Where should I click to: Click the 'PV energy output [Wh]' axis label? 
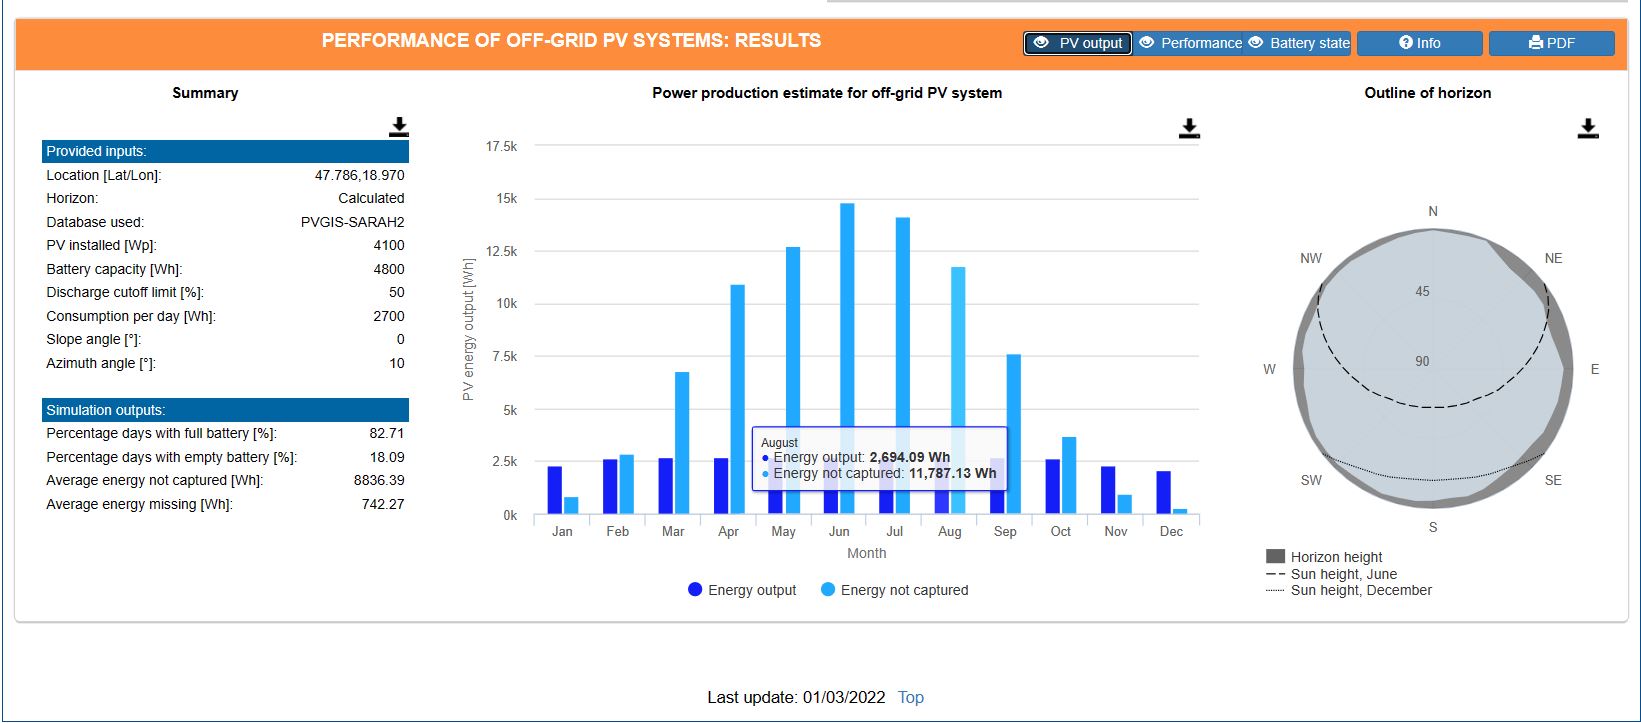[468, 330]
